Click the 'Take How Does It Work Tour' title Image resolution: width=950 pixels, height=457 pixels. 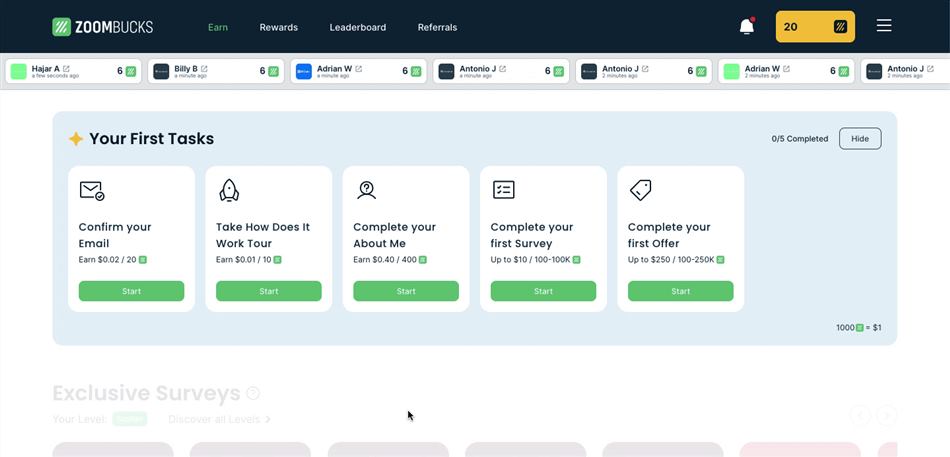click(x=263, y=235)
